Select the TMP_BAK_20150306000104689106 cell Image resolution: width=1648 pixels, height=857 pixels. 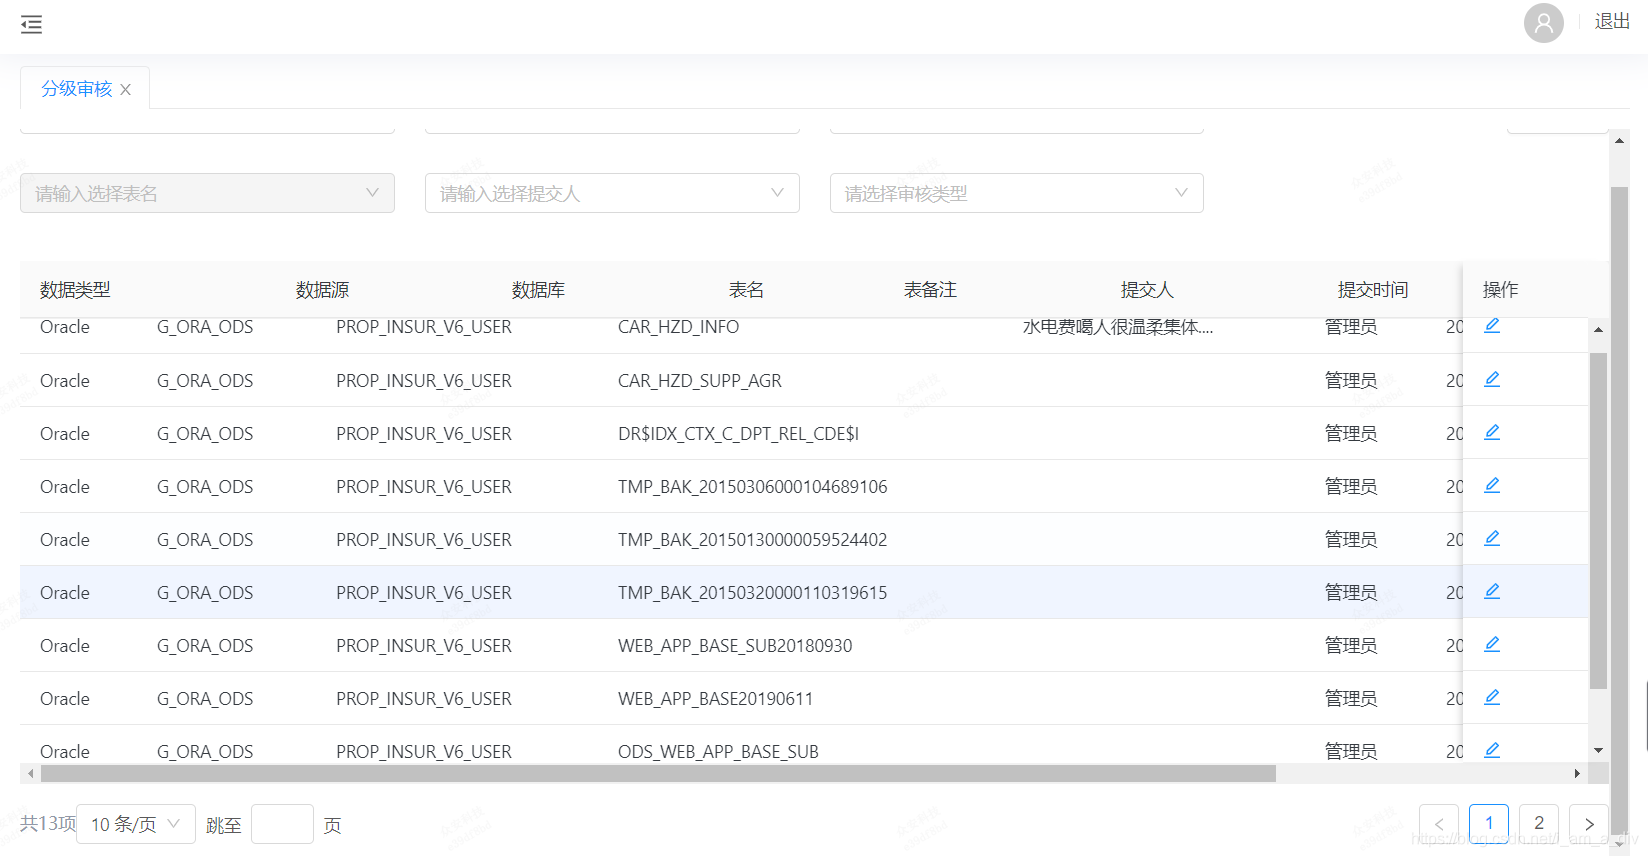752,487
